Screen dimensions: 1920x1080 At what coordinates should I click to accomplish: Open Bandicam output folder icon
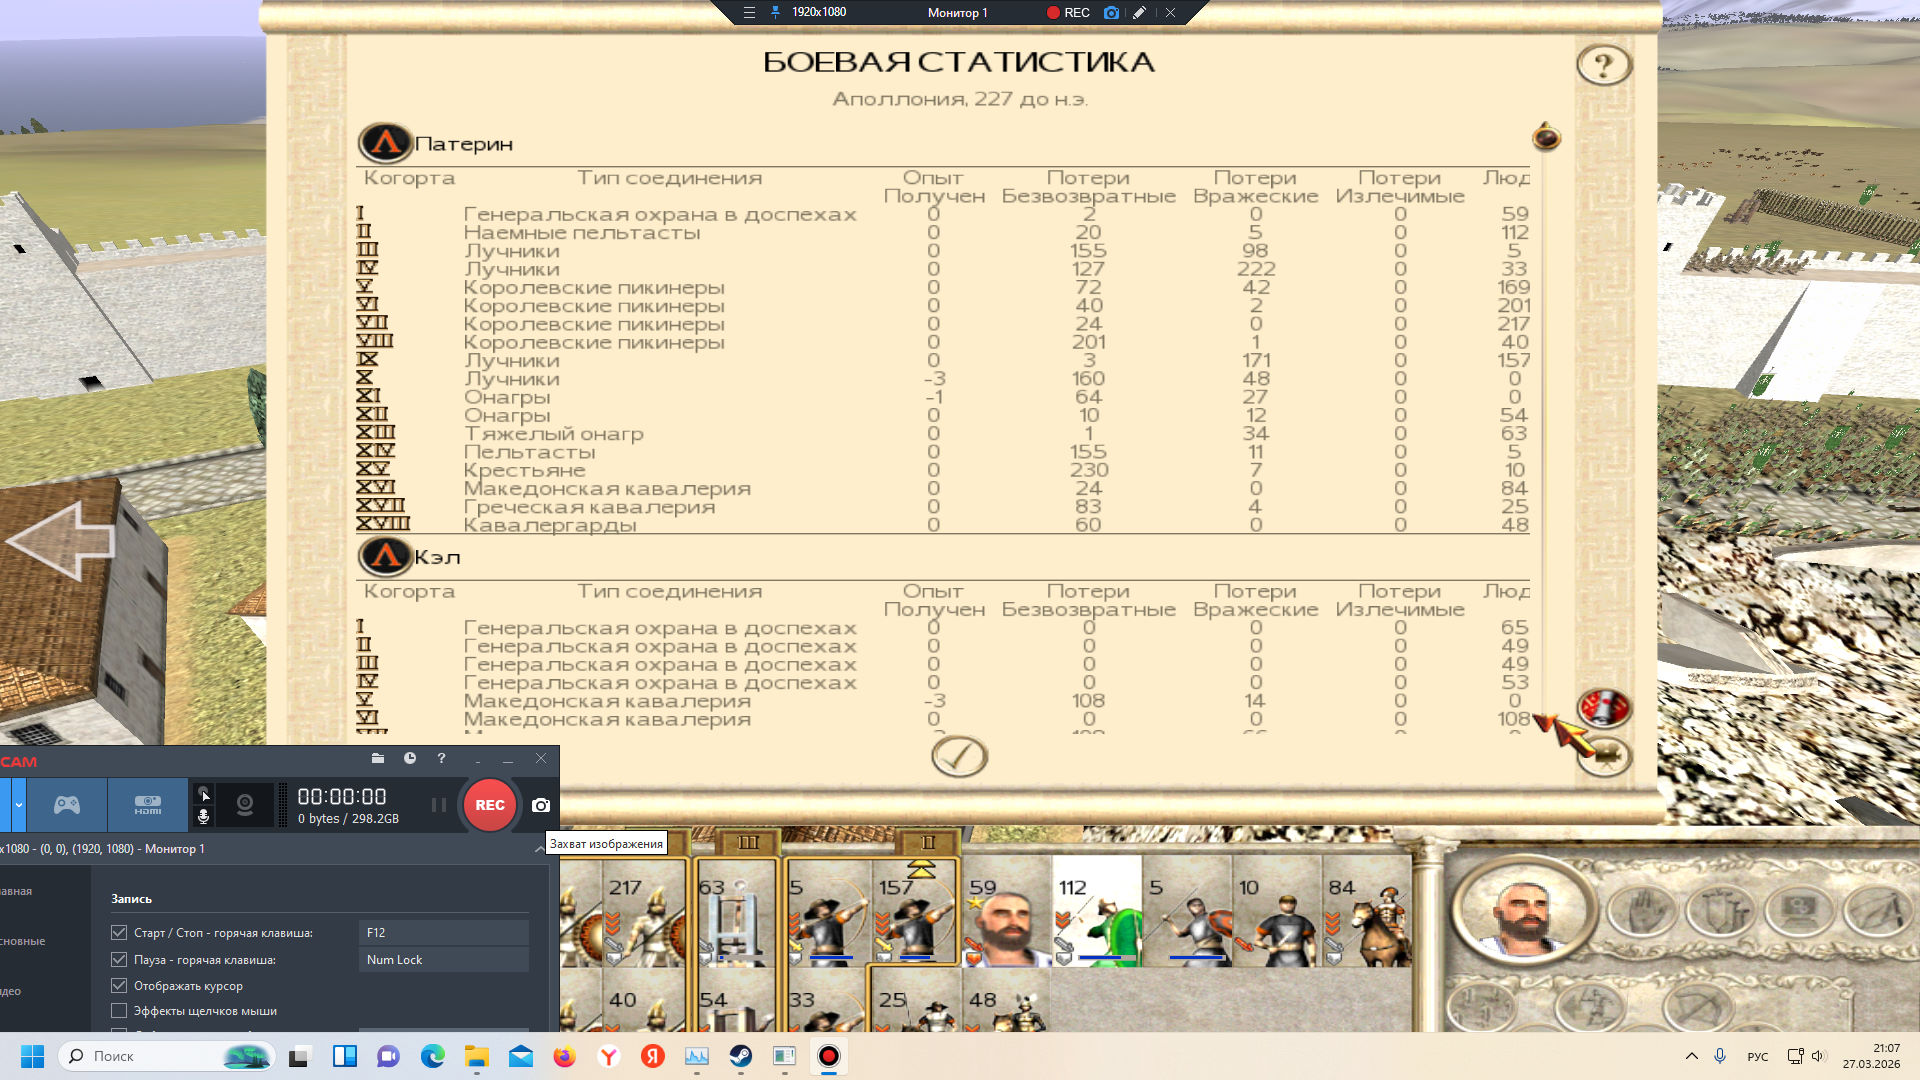point(378,759)
